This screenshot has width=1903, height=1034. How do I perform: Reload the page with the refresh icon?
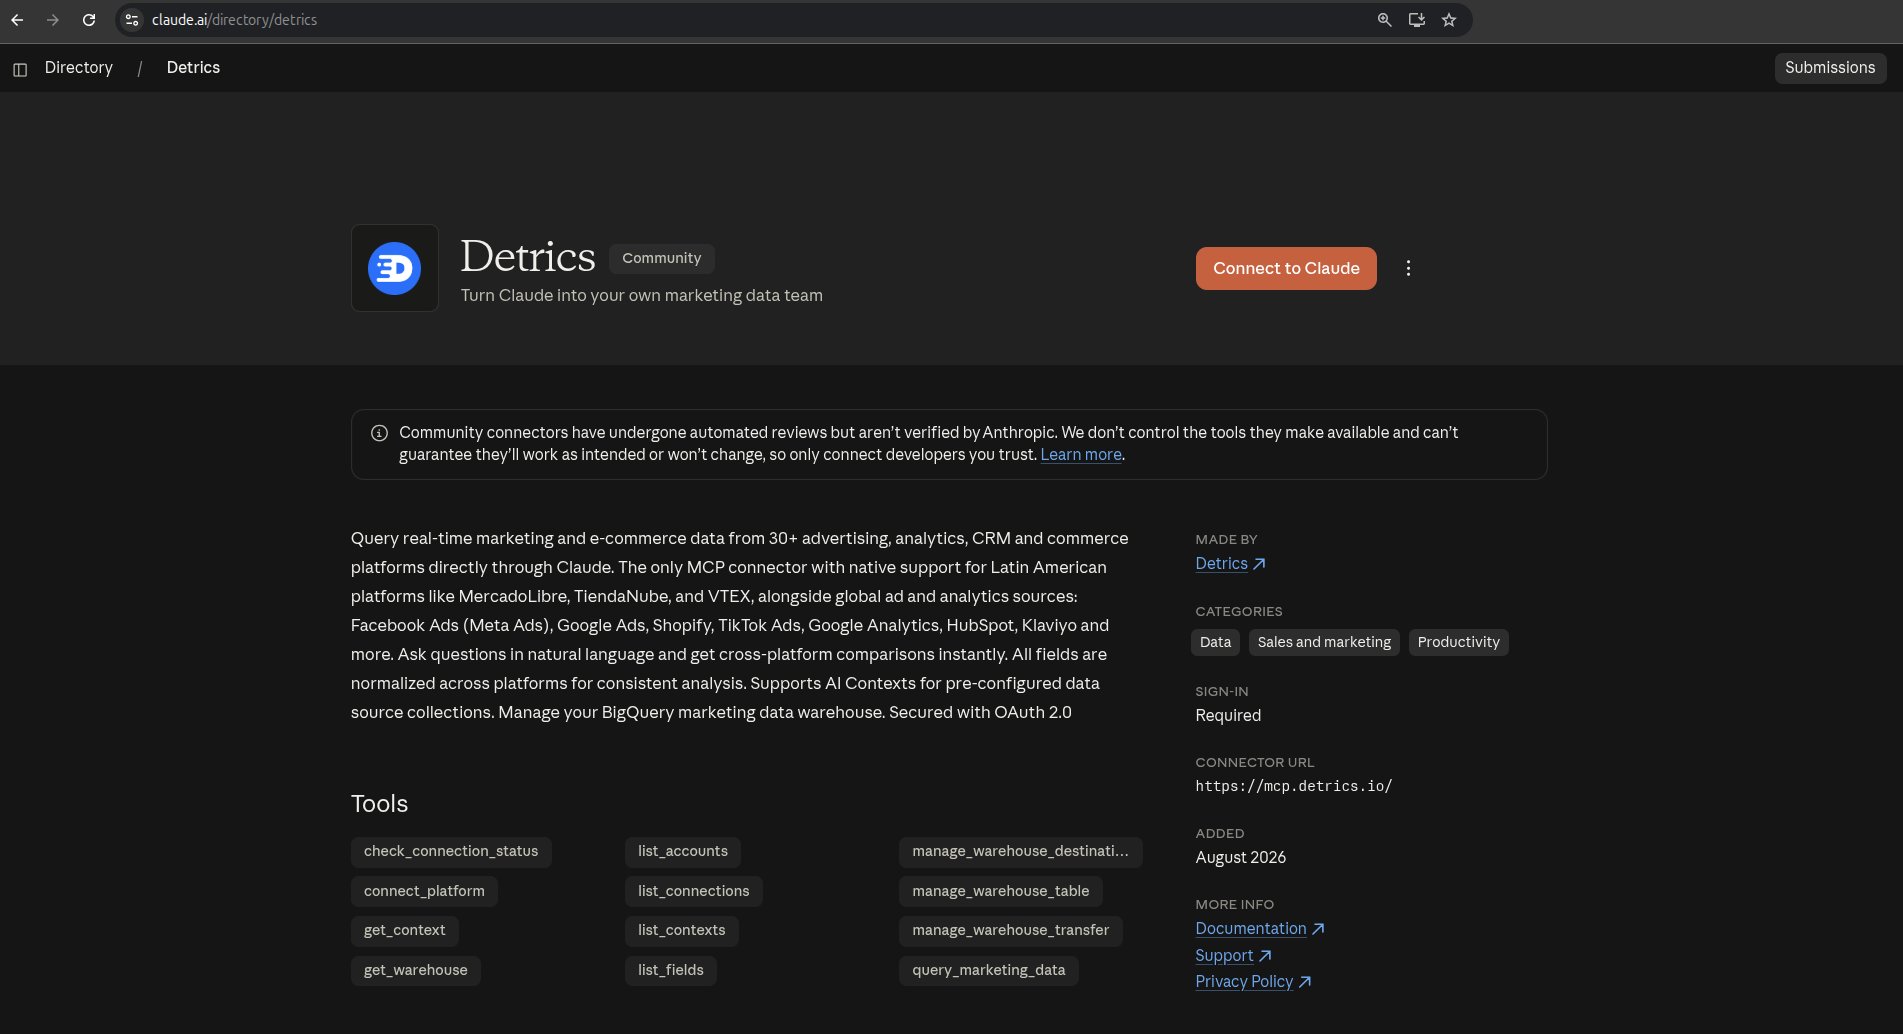pyautogui.click(x=89, y=20)
